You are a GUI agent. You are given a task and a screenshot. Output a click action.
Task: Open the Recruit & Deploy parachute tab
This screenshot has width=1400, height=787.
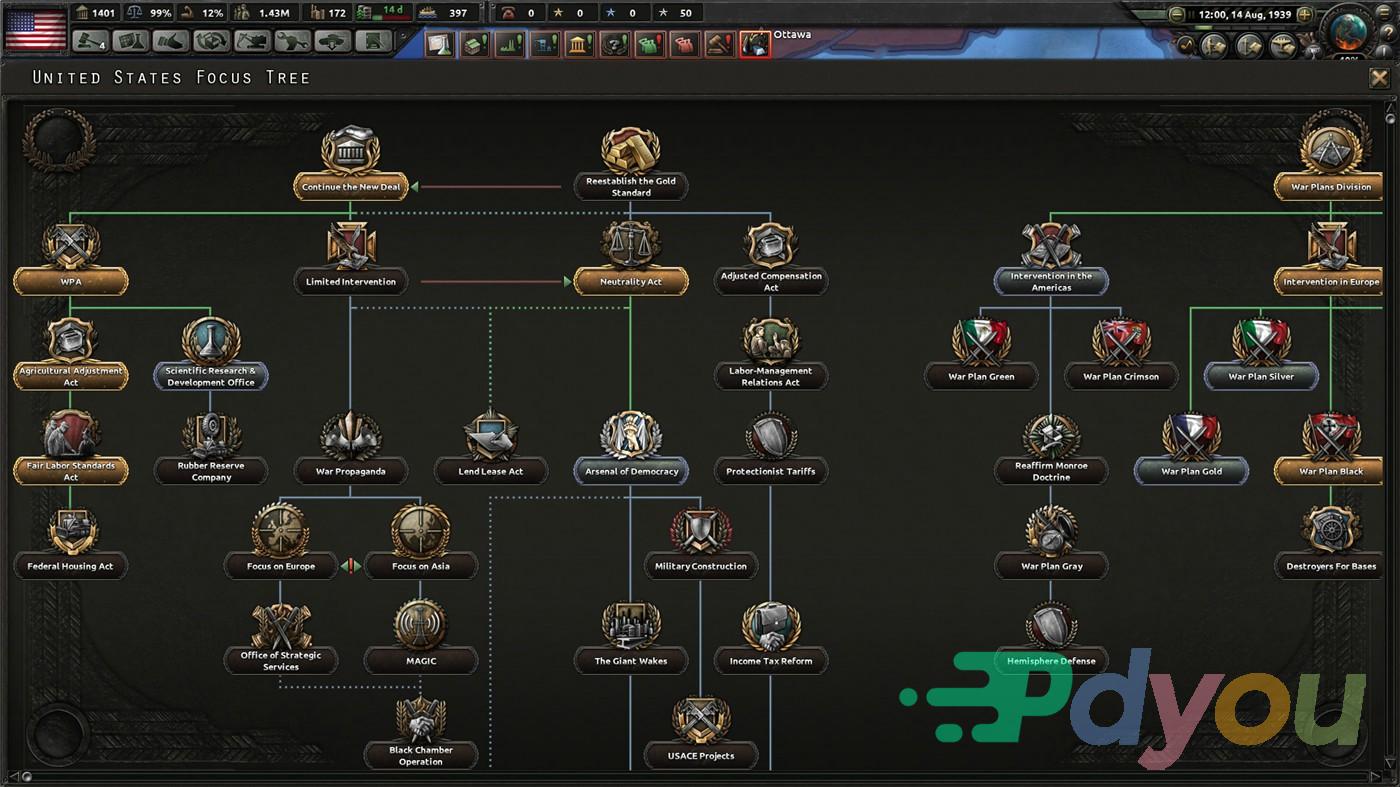click(334, 42)
